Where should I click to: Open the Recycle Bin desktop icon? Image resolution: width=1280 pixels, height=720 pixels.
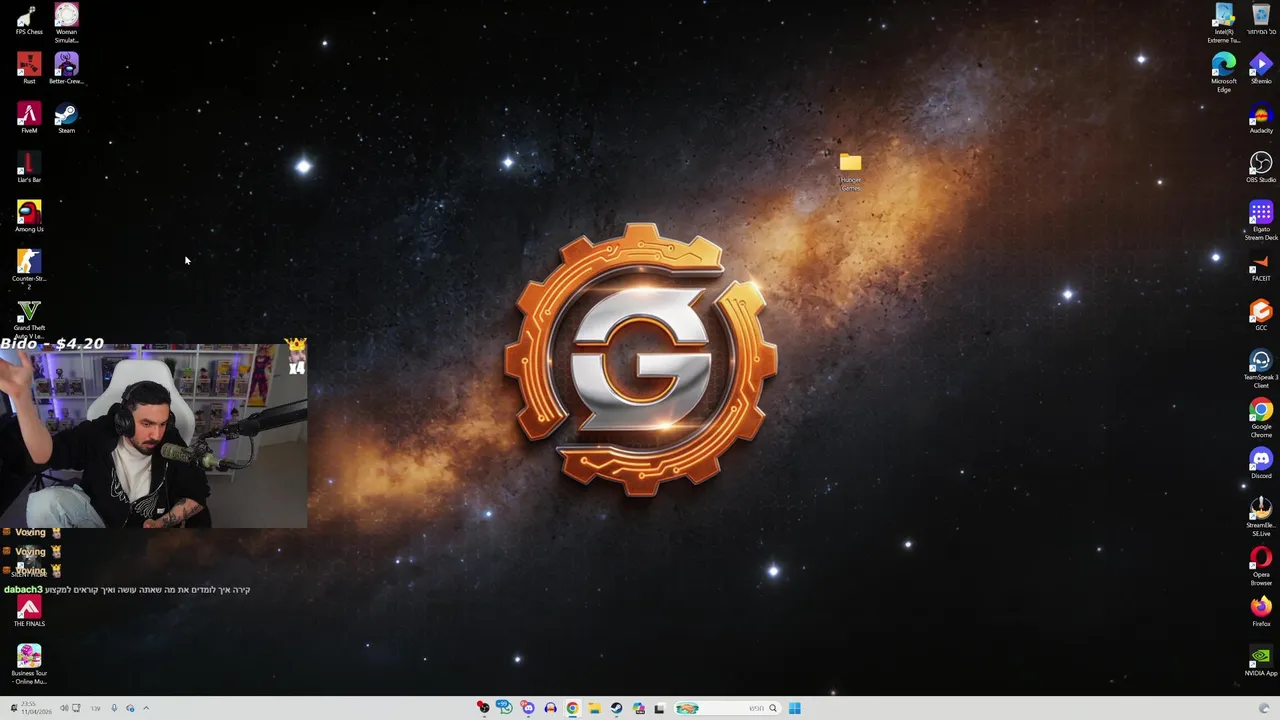click(x=1261, y=20)
